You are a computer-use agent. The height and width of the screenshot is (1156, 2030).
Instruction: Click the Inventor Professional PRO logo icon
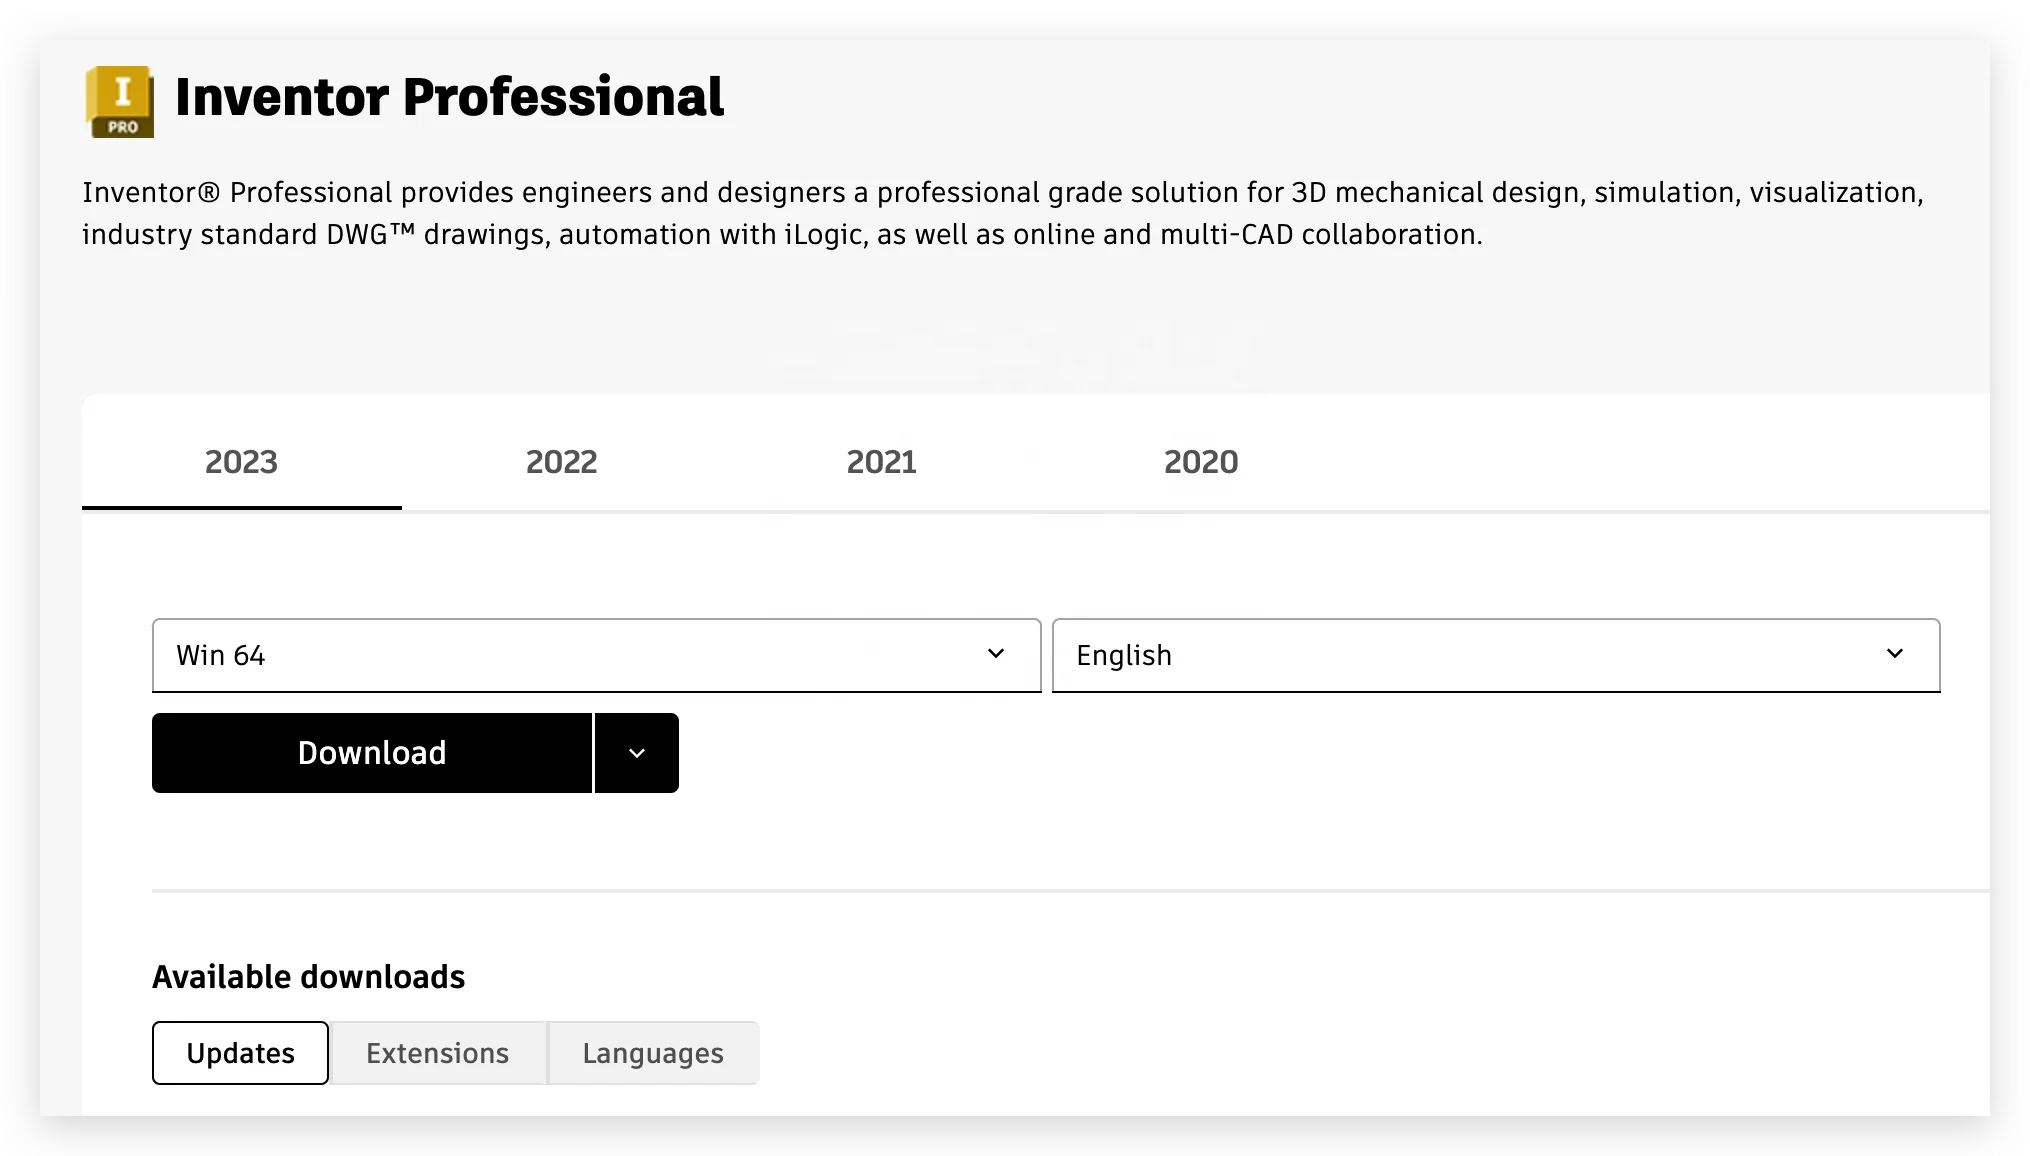[120, 101]
